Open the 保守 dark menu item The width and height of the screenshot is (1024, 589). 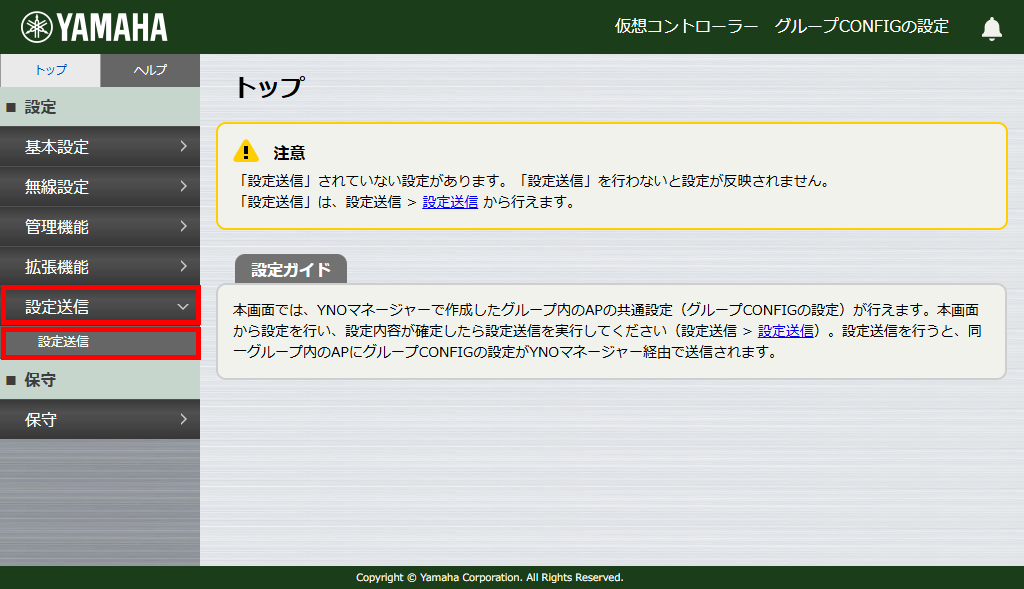[x=100, y=419]
